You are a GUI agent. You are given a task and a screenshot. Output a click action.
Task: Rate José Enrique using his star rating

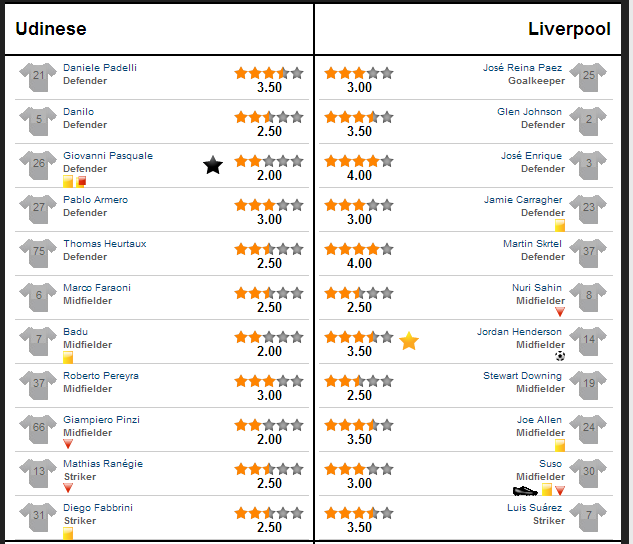[x=358, y=161]
